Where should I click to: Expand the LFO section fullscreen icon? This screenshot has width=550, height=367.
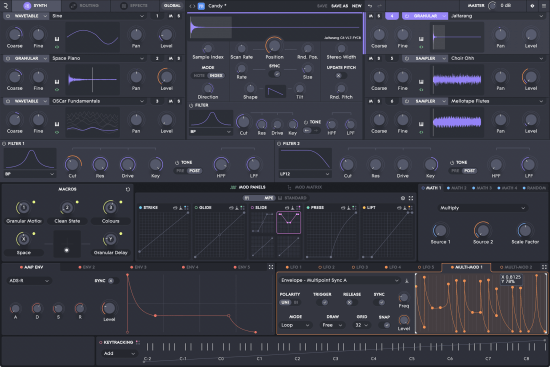click(544, 267)
